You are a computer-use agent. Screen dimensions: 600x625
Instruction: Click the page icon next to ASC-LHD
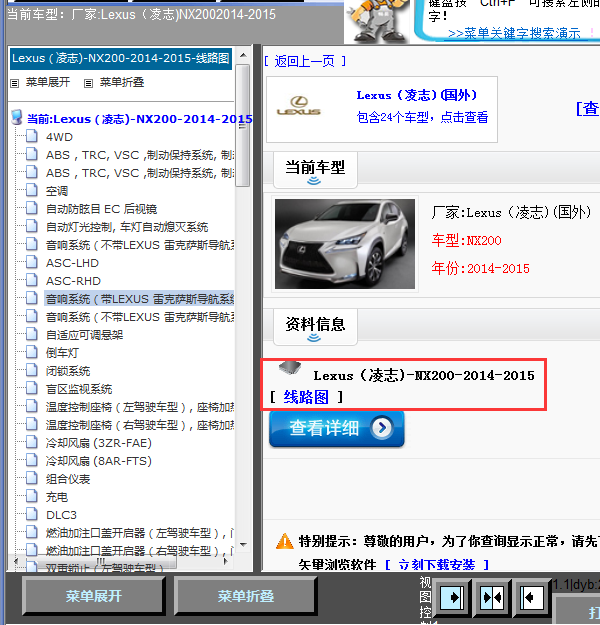point(31,262)
